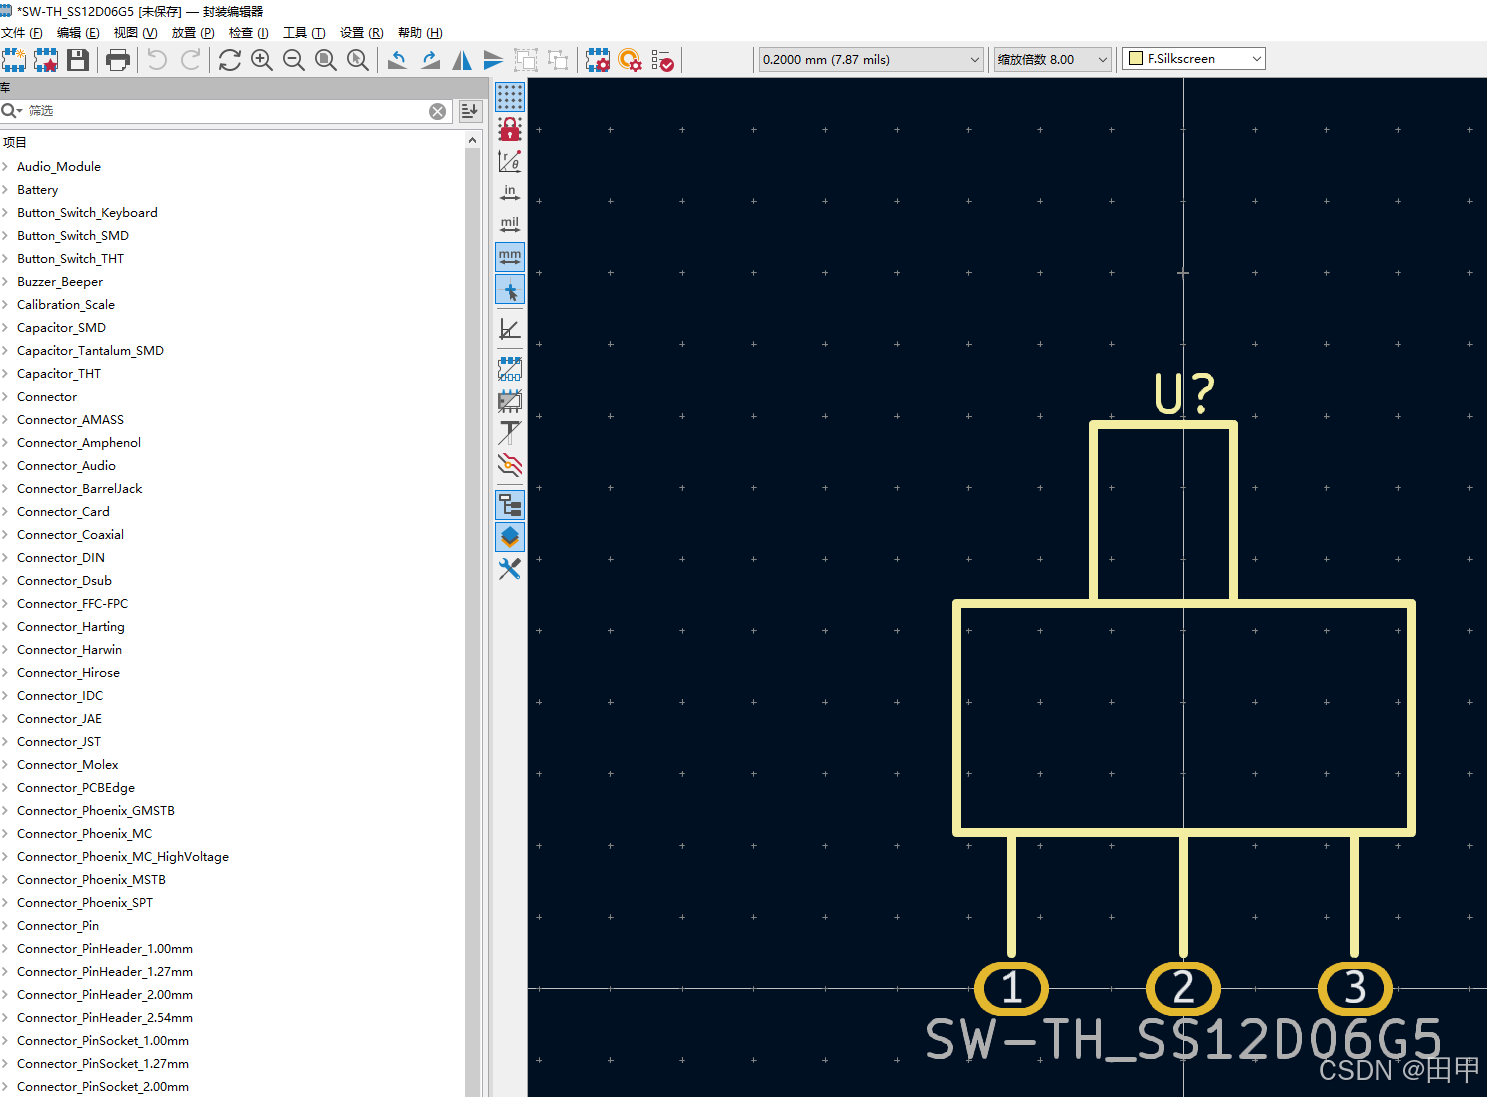1487x1097 pixels.
Task: Rotate counterclockwise with the toolbar icon
Action: pos(397,60)
